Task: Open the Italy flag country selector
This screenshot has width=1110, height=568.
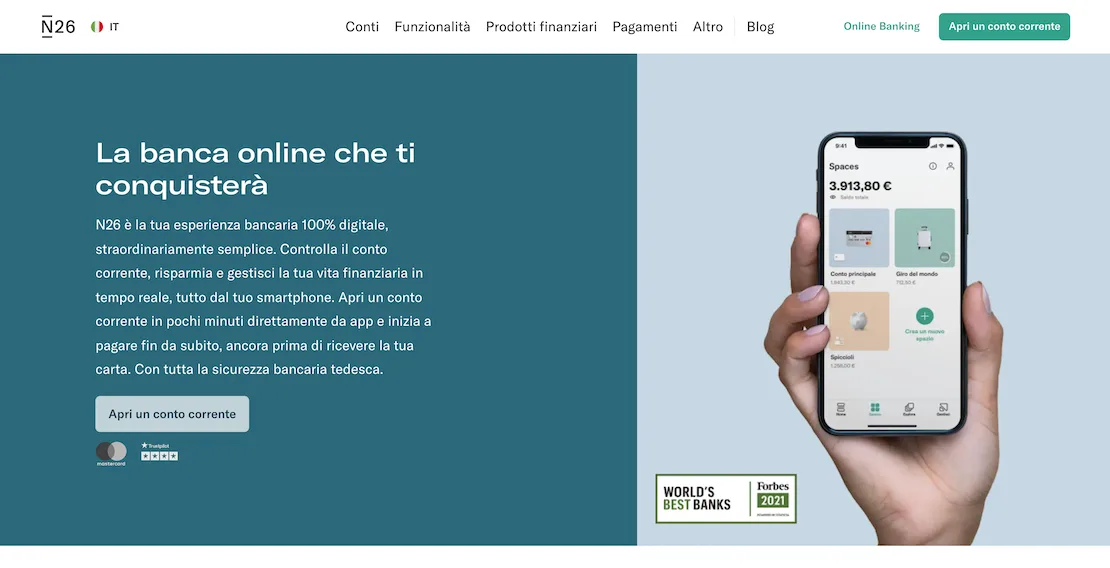Action: tap(105, 27)
